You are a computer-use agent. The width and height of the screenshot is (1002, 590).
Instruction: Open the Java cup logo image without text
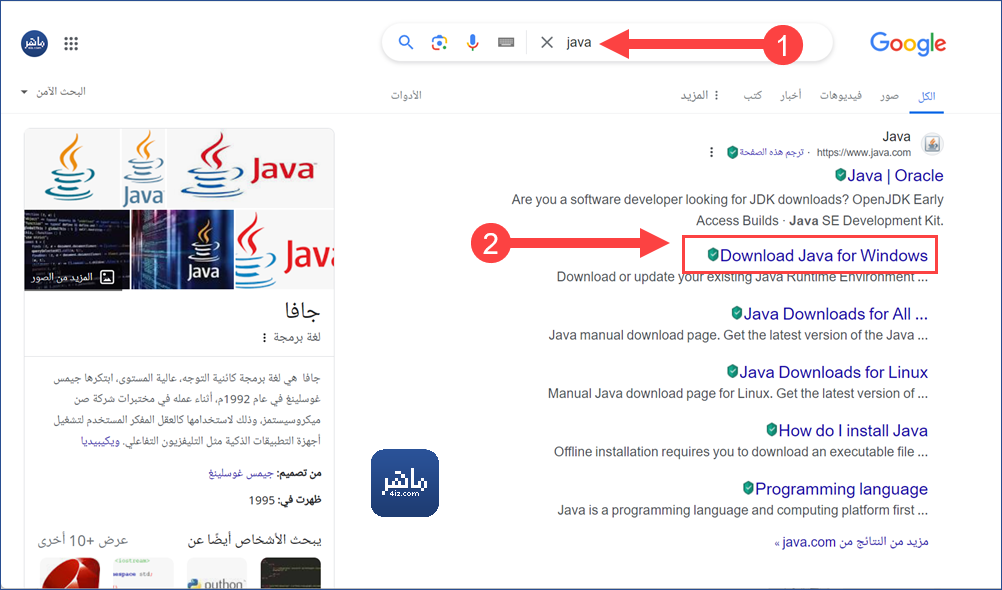coord(72,169)
